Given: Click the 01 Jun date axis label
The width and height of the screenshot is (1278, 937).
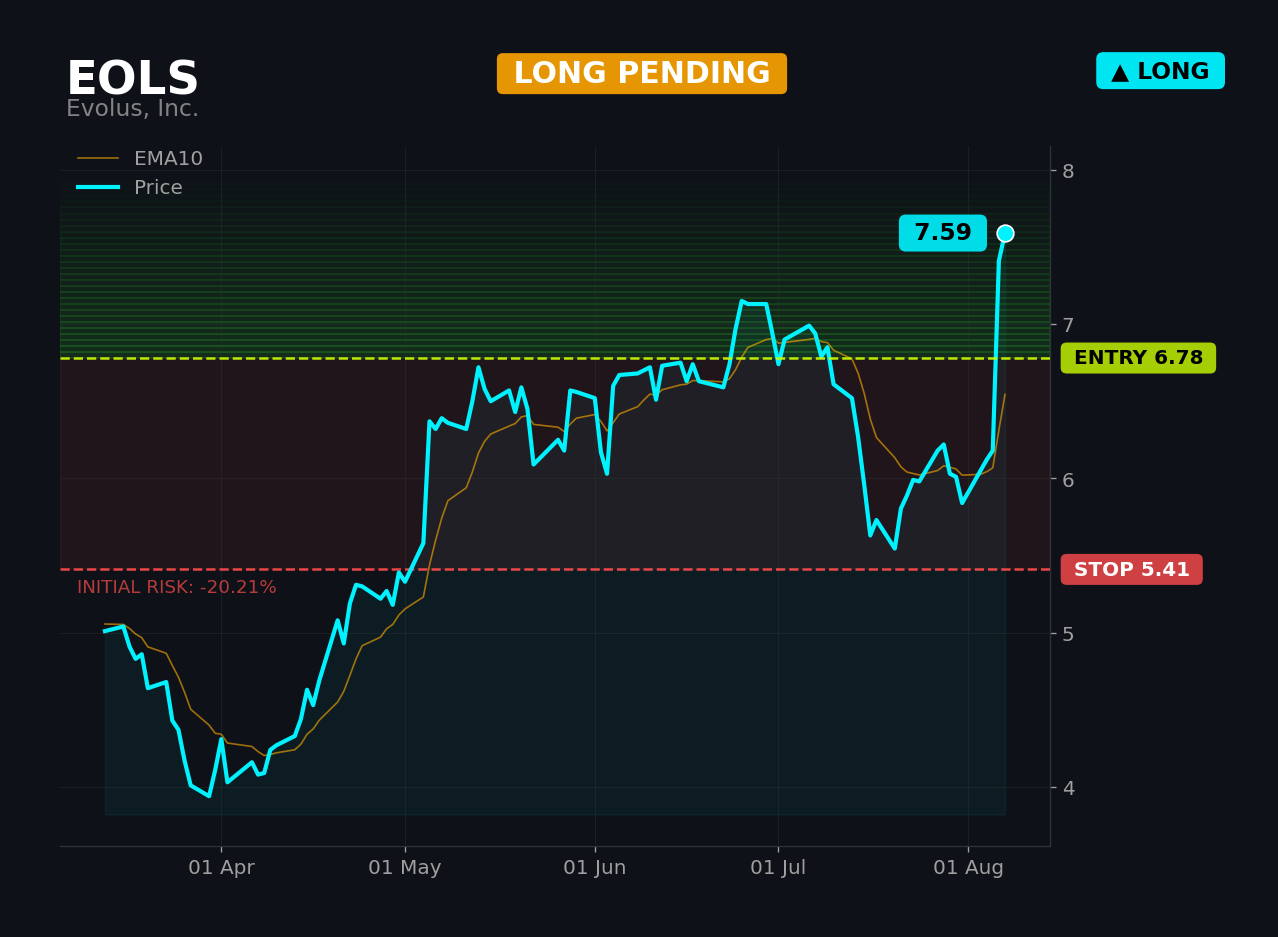Looking at the screenshot, I should pos(595,868).
